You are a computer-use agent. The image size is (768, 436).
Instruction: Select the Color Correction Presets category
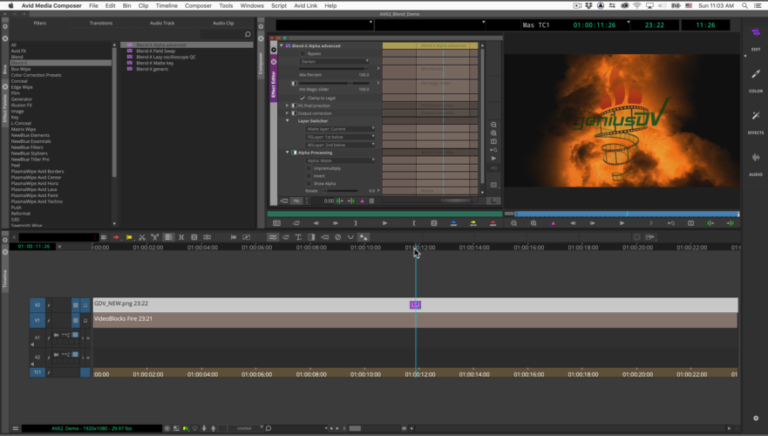(36, 75)
